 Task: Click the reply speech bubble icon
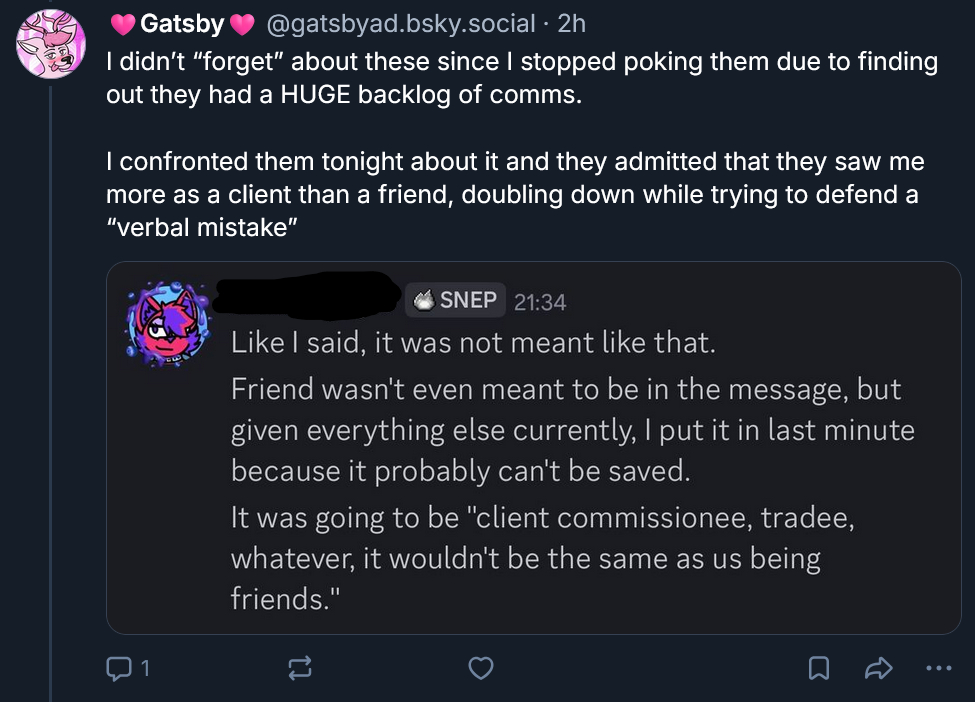coord(117,667)
